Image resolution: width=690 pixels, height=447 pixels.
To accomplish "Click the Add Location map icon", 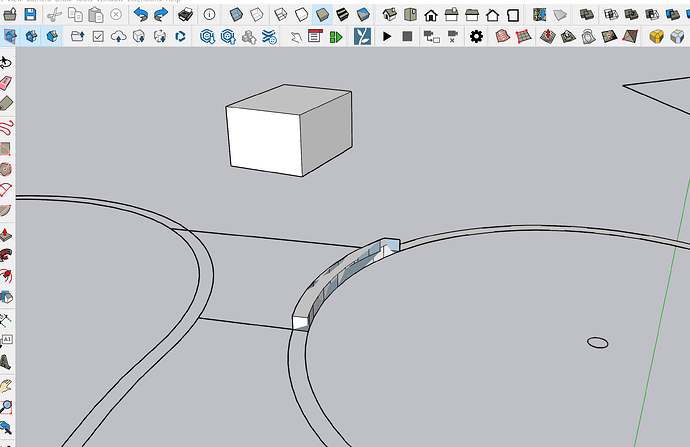I will click(540, 15).
